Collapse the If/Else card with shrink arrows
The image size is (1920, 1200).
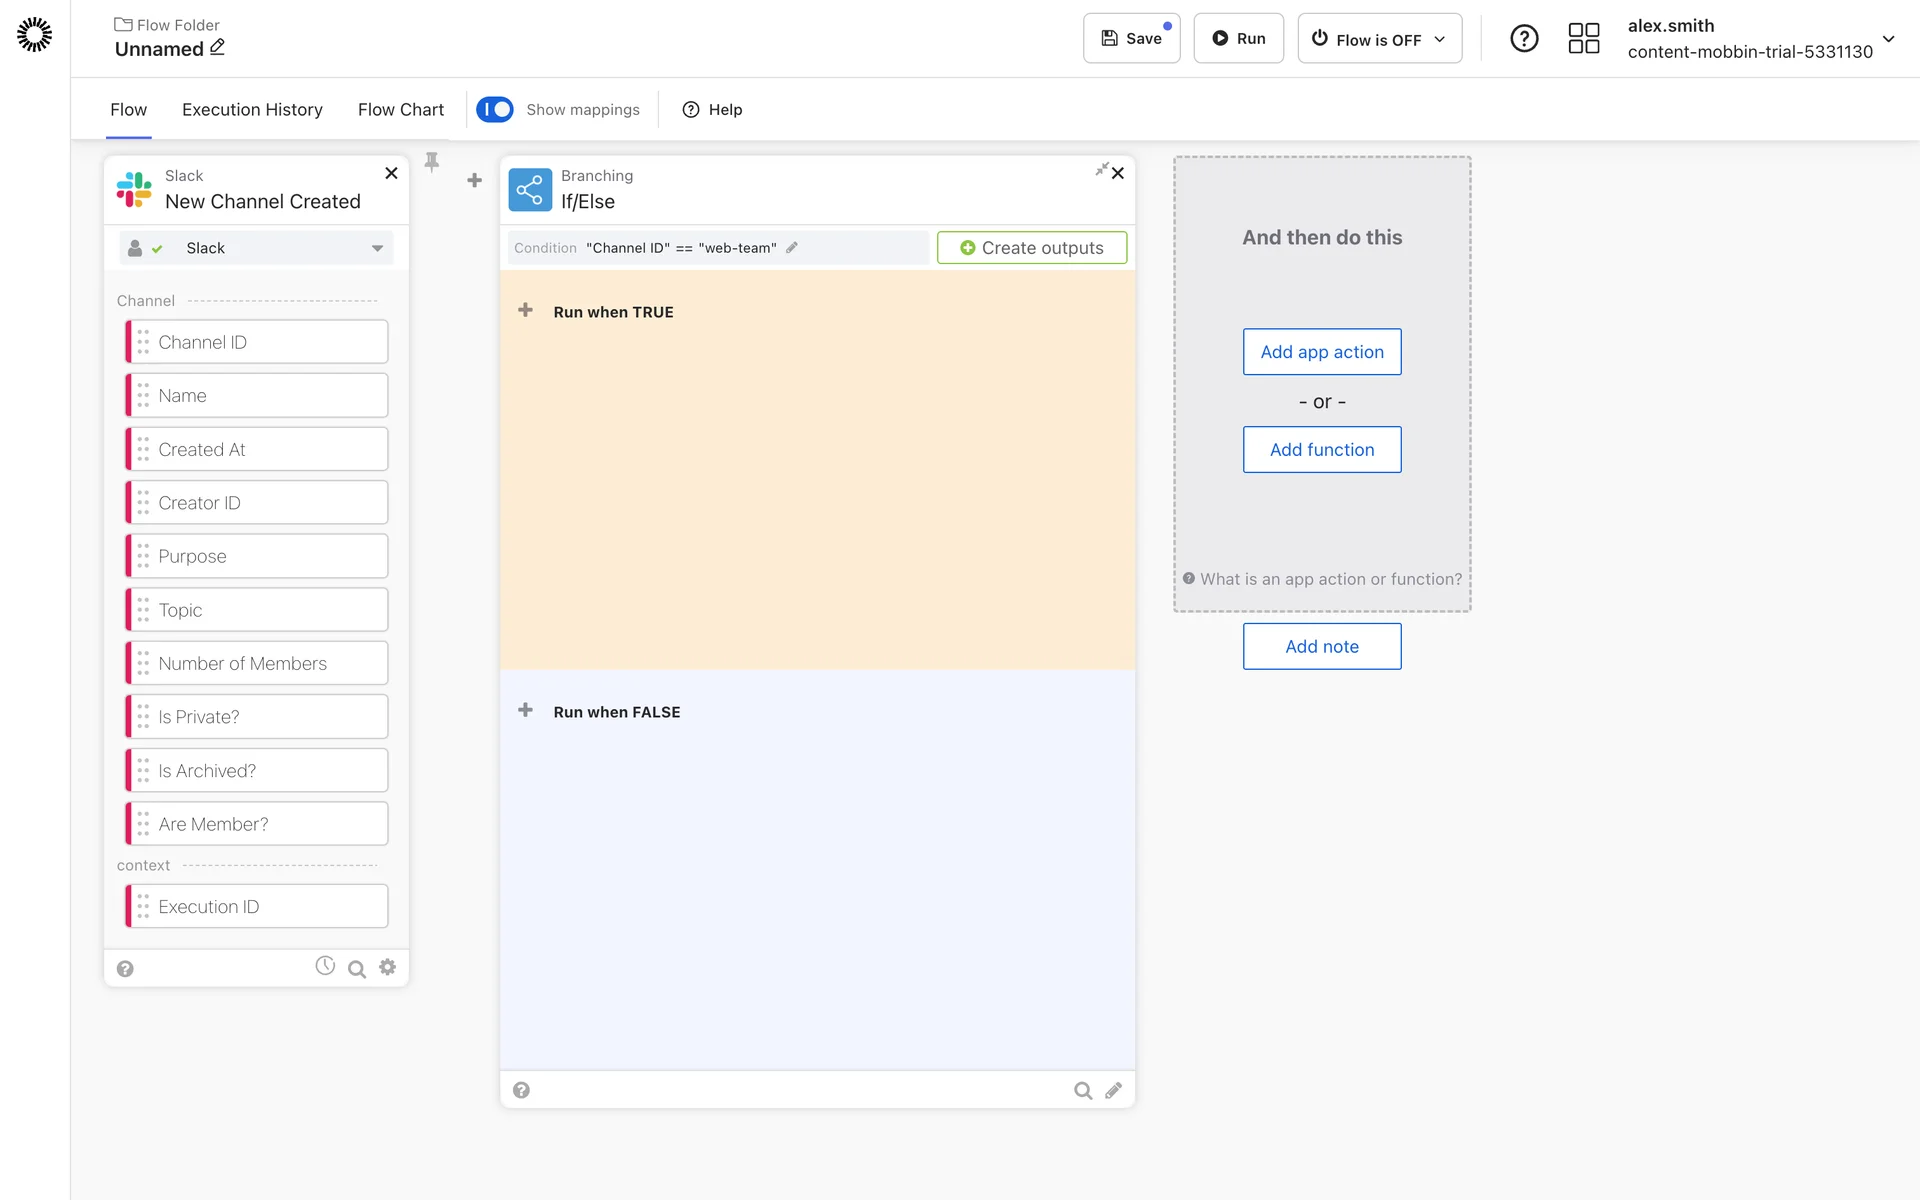(x=1101, y=169)
